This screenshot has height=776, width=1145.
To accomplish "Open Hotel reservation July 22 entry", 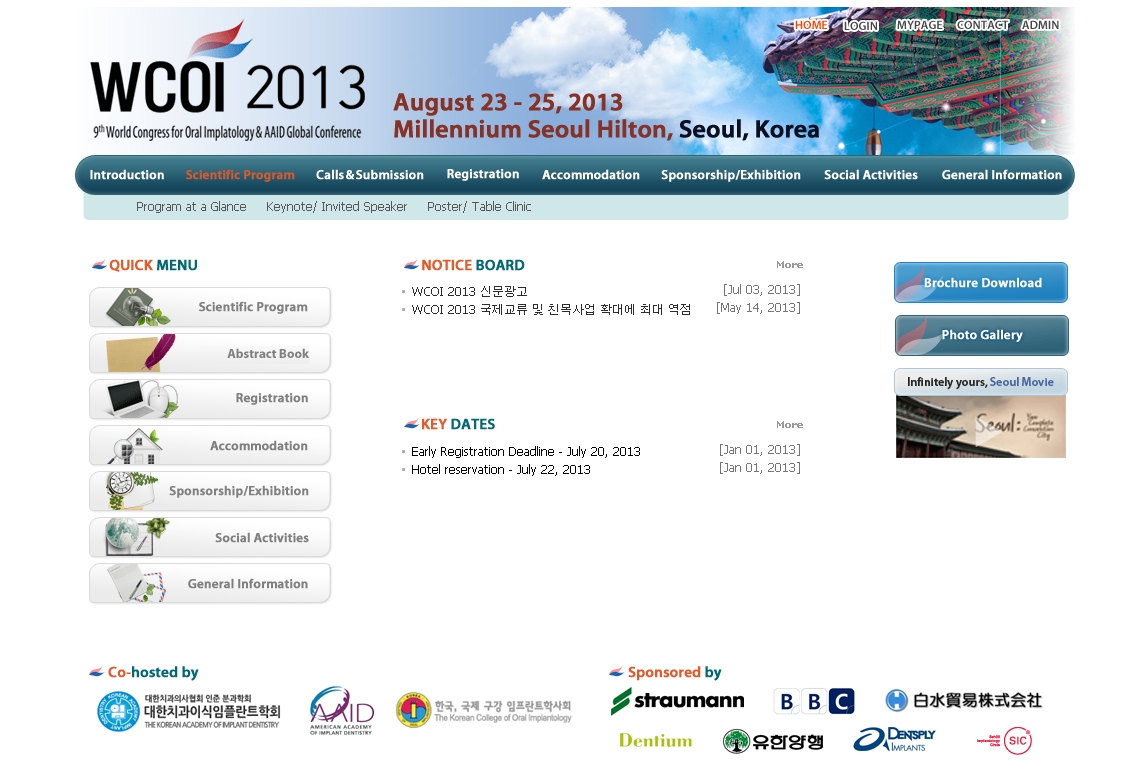I will 501,469.
